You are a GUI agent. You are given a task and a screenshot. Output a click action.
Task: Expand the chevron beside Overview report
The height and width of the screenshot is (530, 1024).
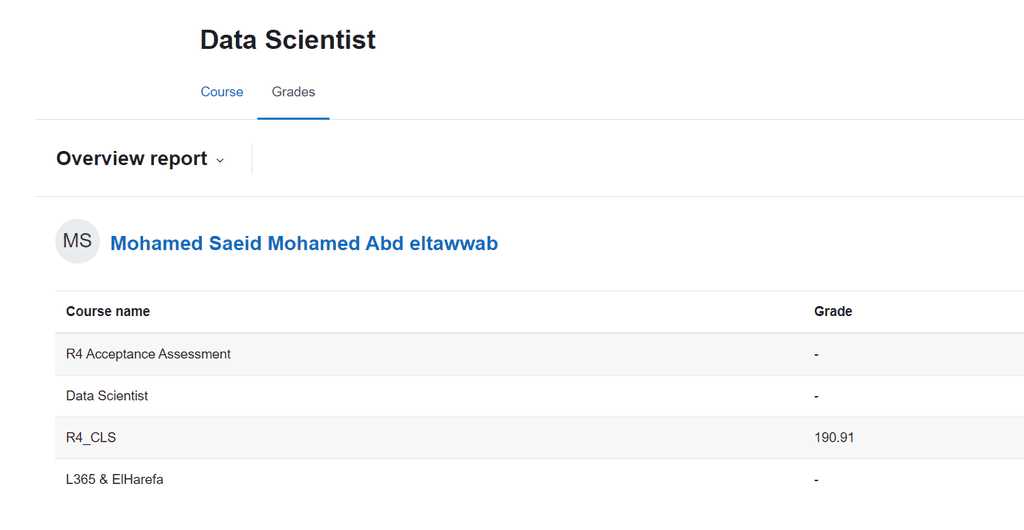tap(220, 161)
